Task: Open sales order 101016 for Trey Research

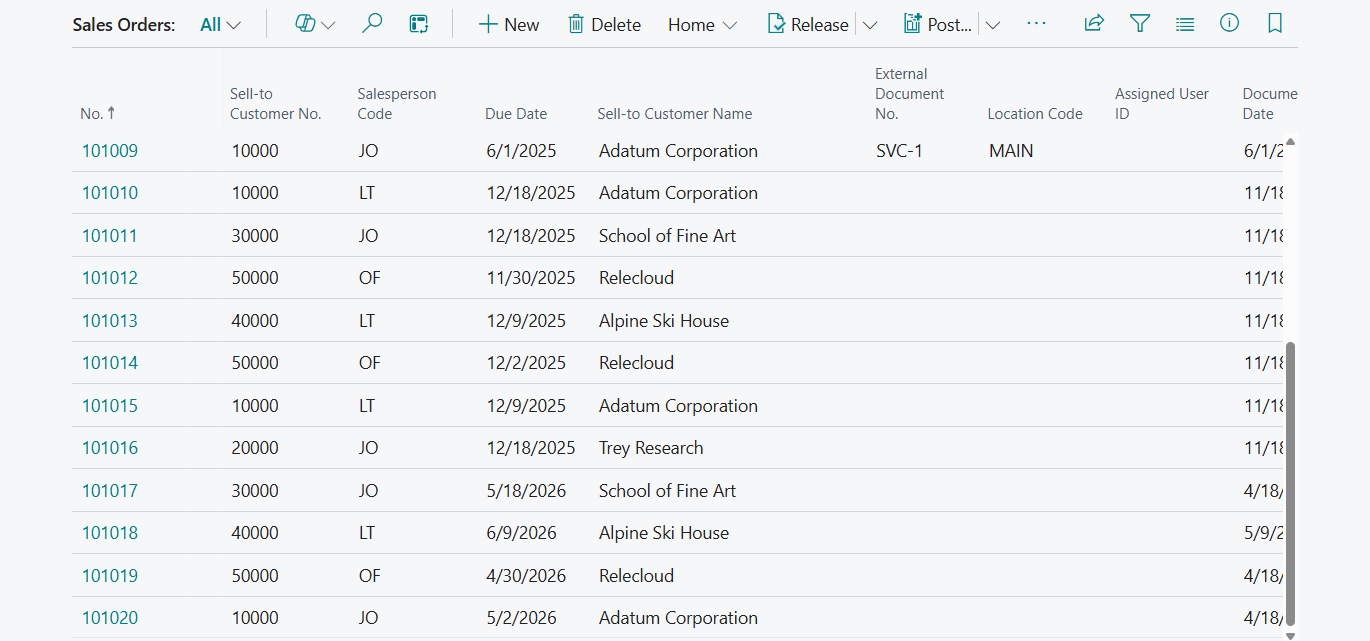Action: click(x=109, y=447)
